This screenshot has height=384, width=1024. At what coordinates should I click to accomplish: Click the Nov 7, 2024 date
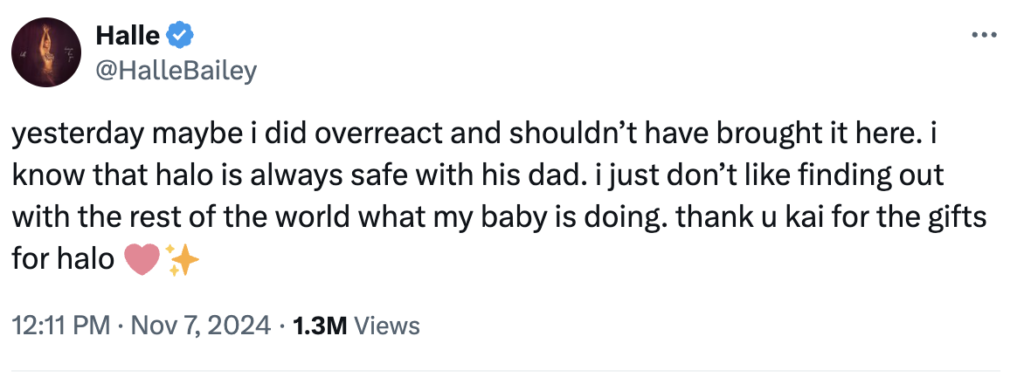(x=199, y=325)
